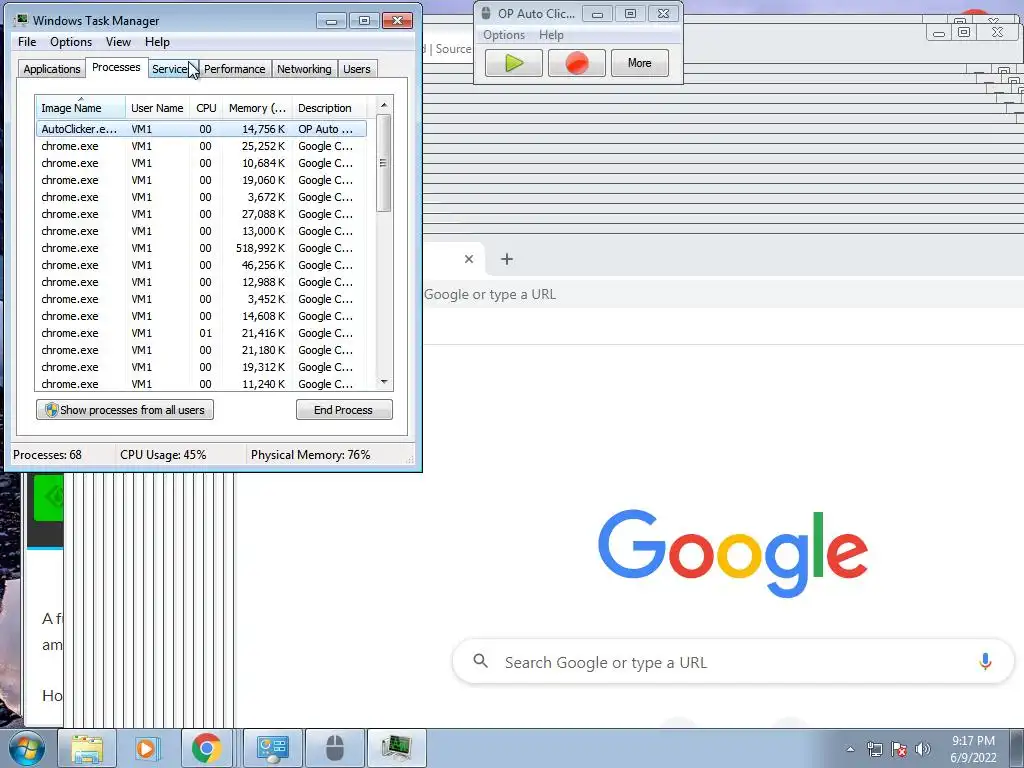The width and height of the screenshot is (1024, 768).
Task: Click the volume speaker tray icon
Action: [x=922, y=749]
